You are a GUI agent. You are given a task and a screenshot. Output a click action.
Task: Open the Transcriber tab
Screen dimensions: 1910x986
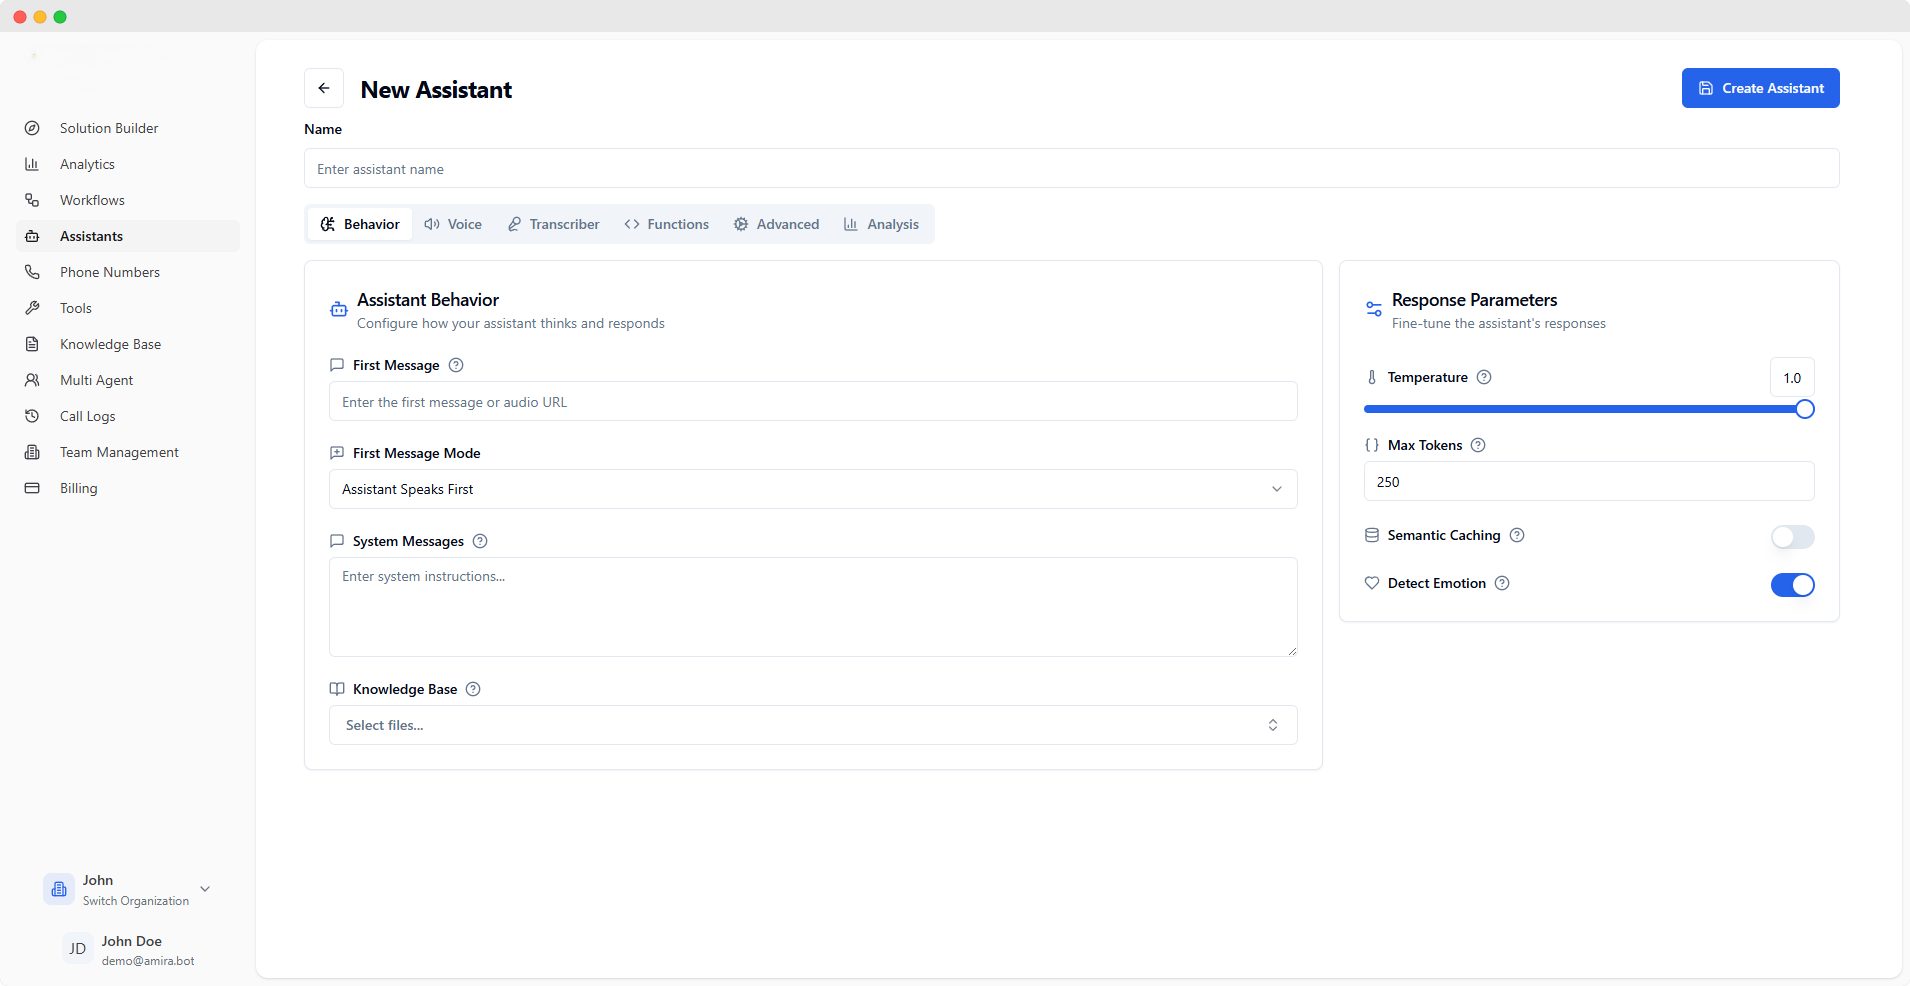pos(553,224)
